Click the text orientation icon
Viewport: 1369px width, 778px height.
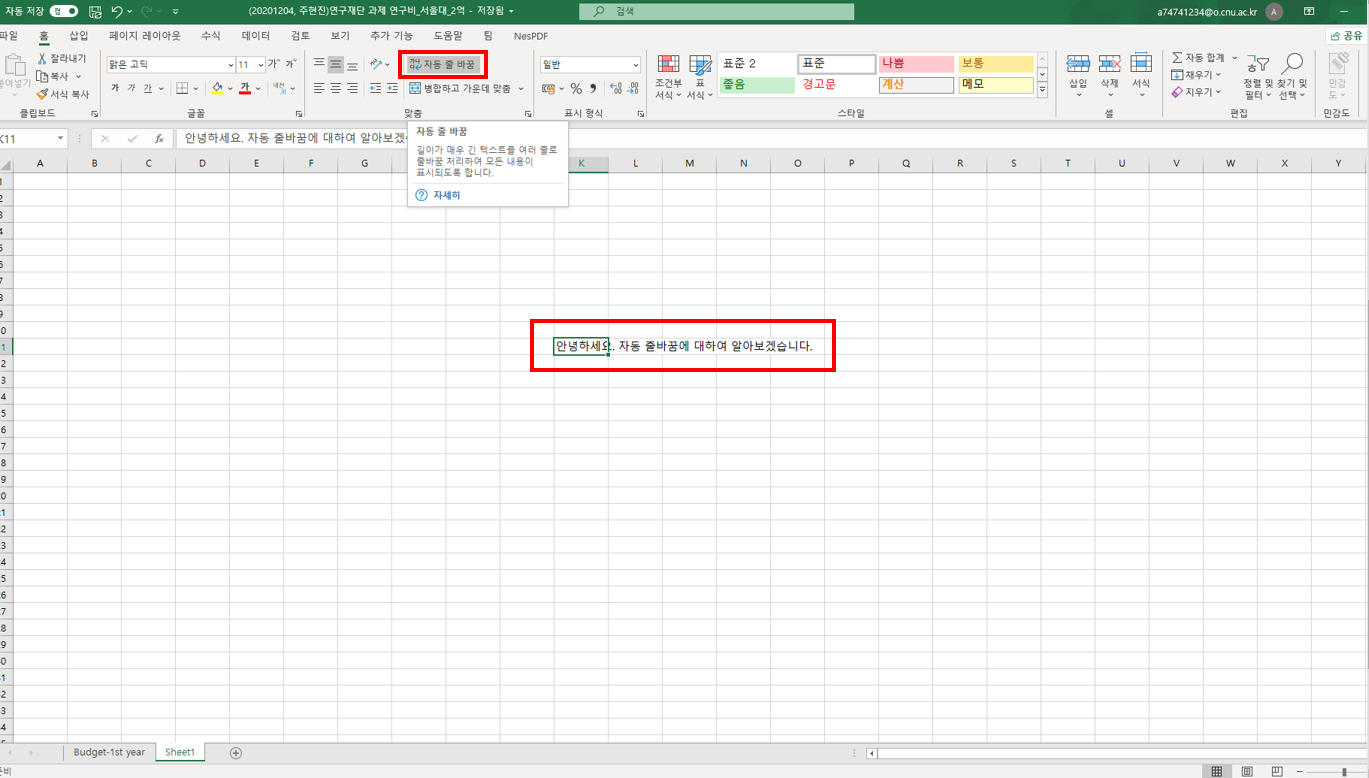376,64
